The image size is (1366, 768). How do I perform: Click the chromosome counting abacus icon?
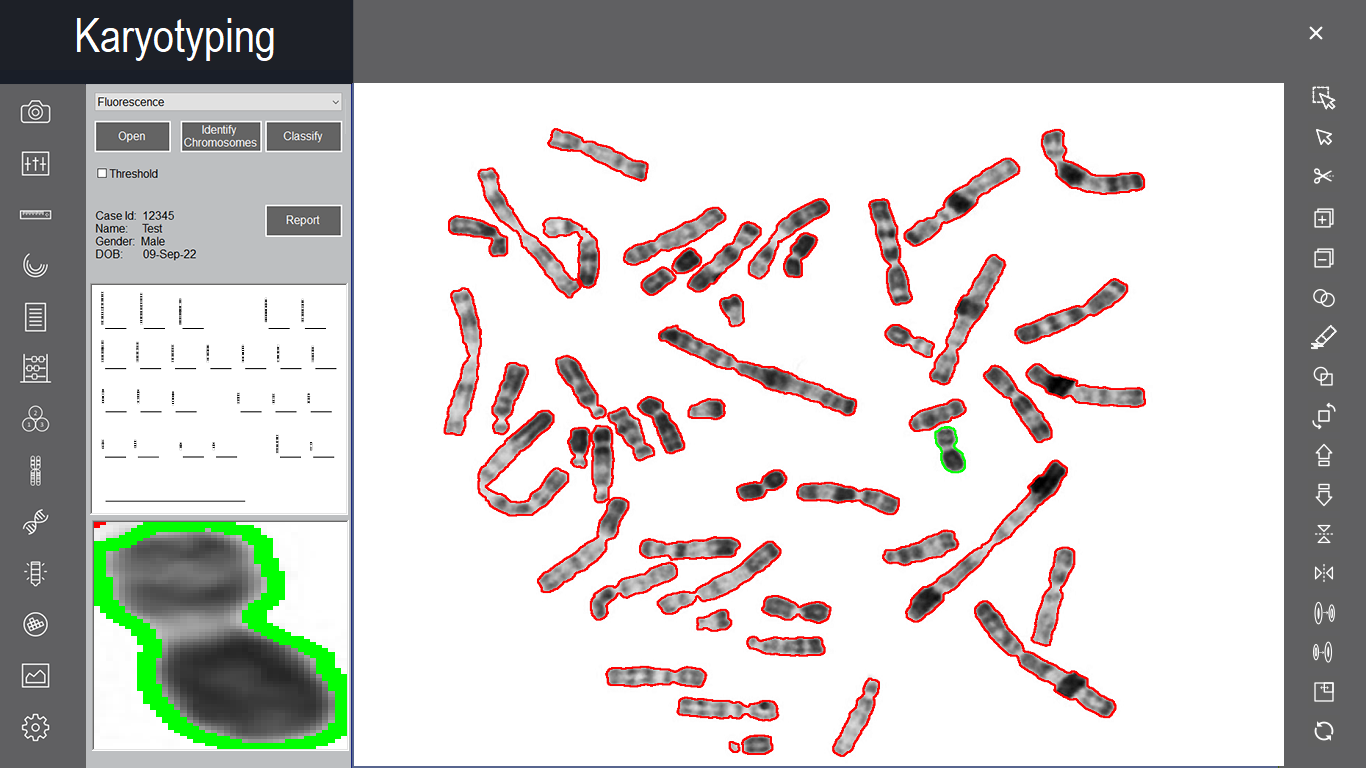[35, 367]
